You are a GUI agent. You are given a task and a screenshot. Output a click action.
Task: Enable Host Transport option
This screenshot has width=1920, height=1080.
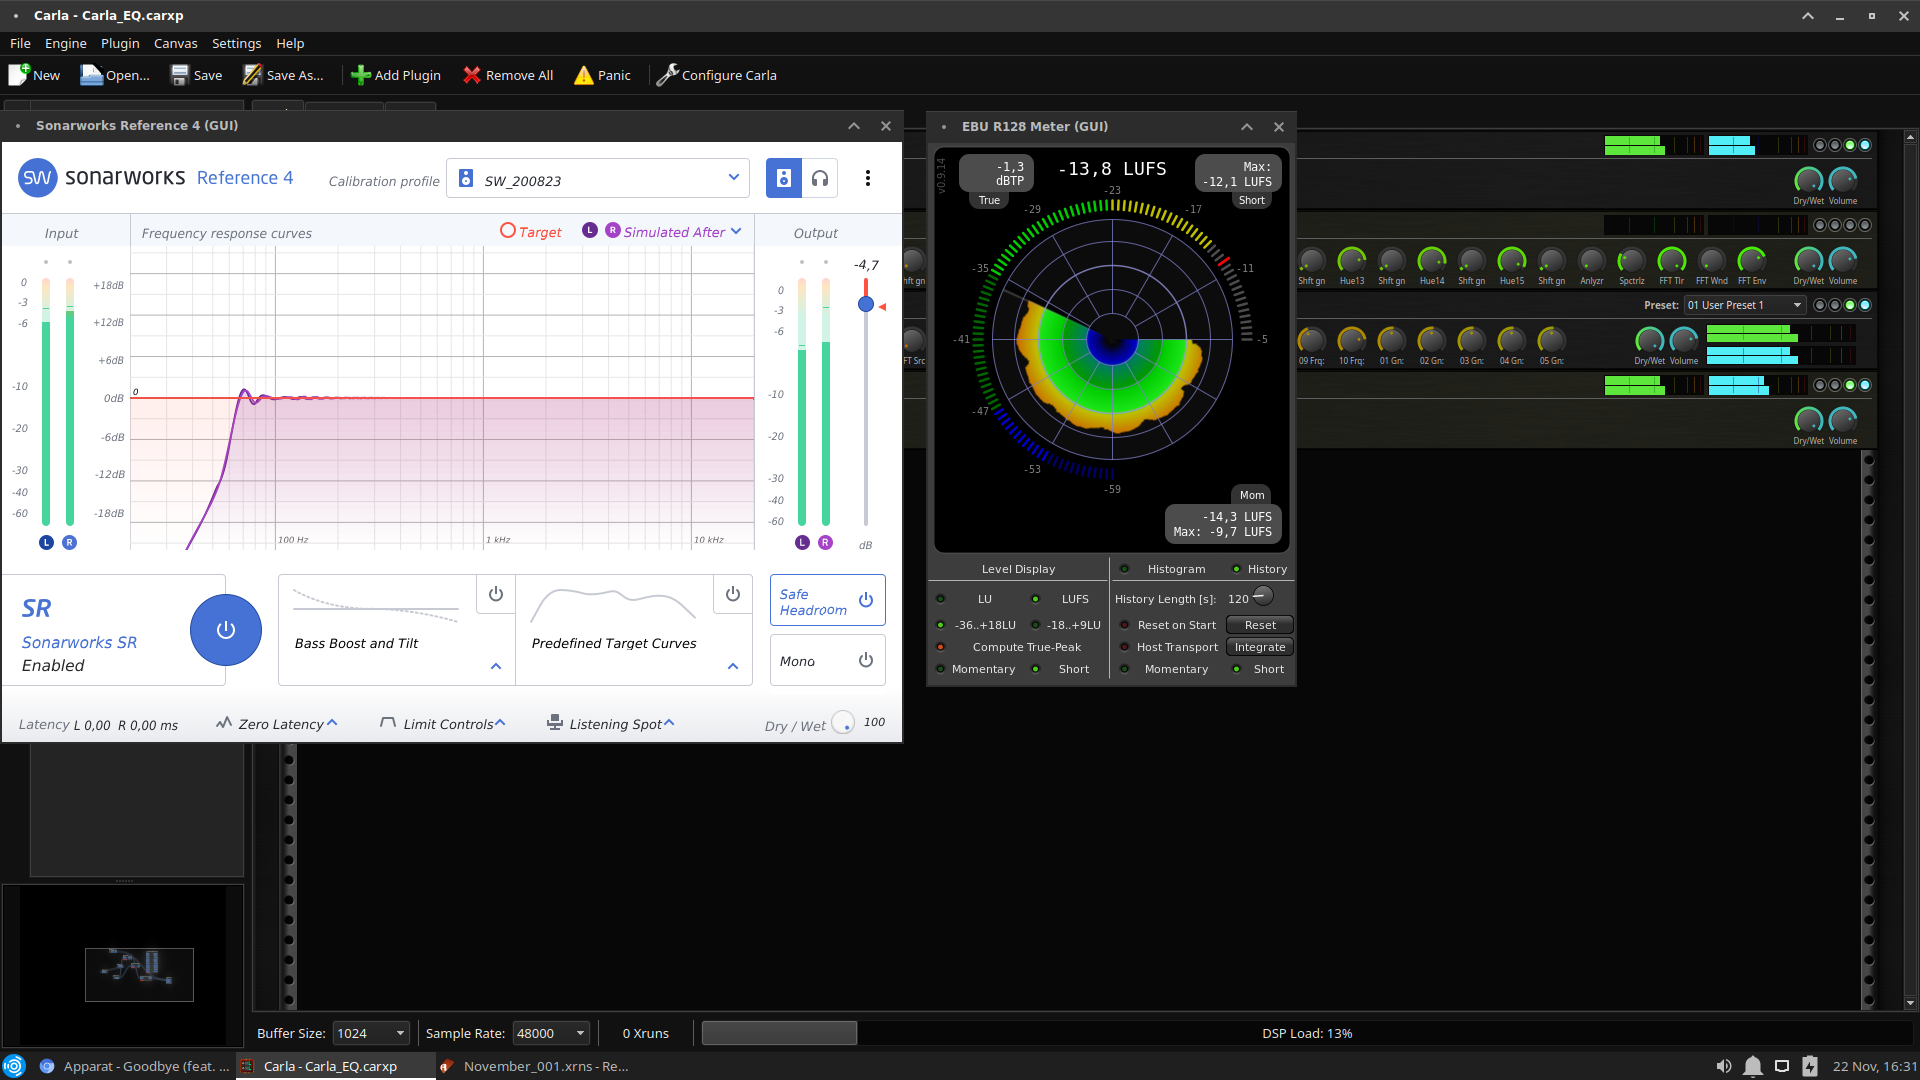[x=1125, y=647]
